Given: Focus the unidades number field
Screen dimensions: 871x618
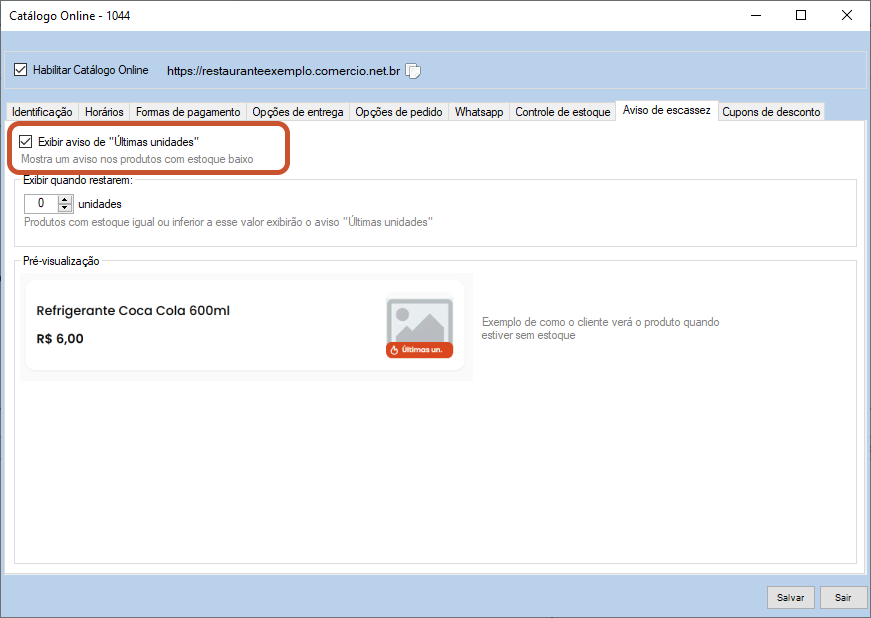Looking at the screenshot, I should [x=41, y=204].
